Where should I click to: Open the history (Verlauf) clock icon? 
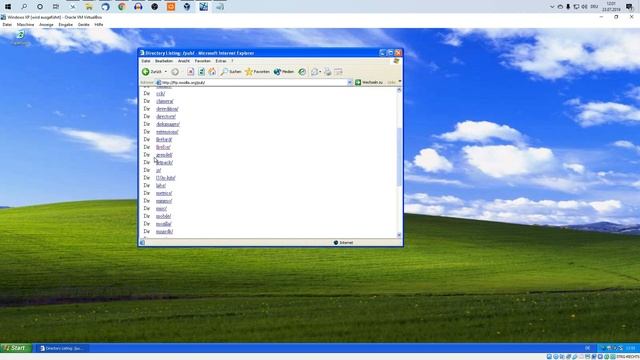click(302, 72)
